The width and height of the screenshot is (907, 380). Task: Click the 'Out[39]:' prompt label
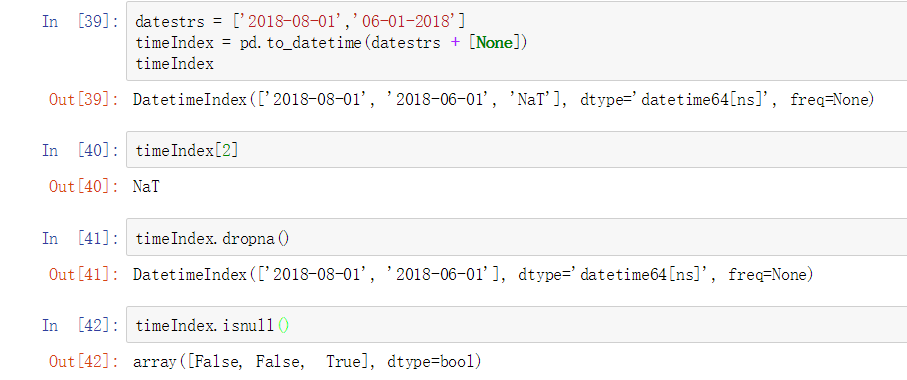pos(84,99)
